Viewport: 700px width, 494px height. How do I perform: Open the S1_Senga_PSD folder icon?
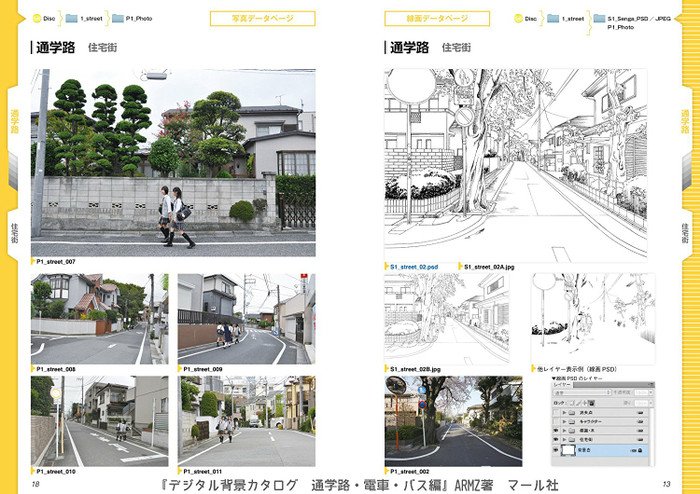(x=599, y=18)
